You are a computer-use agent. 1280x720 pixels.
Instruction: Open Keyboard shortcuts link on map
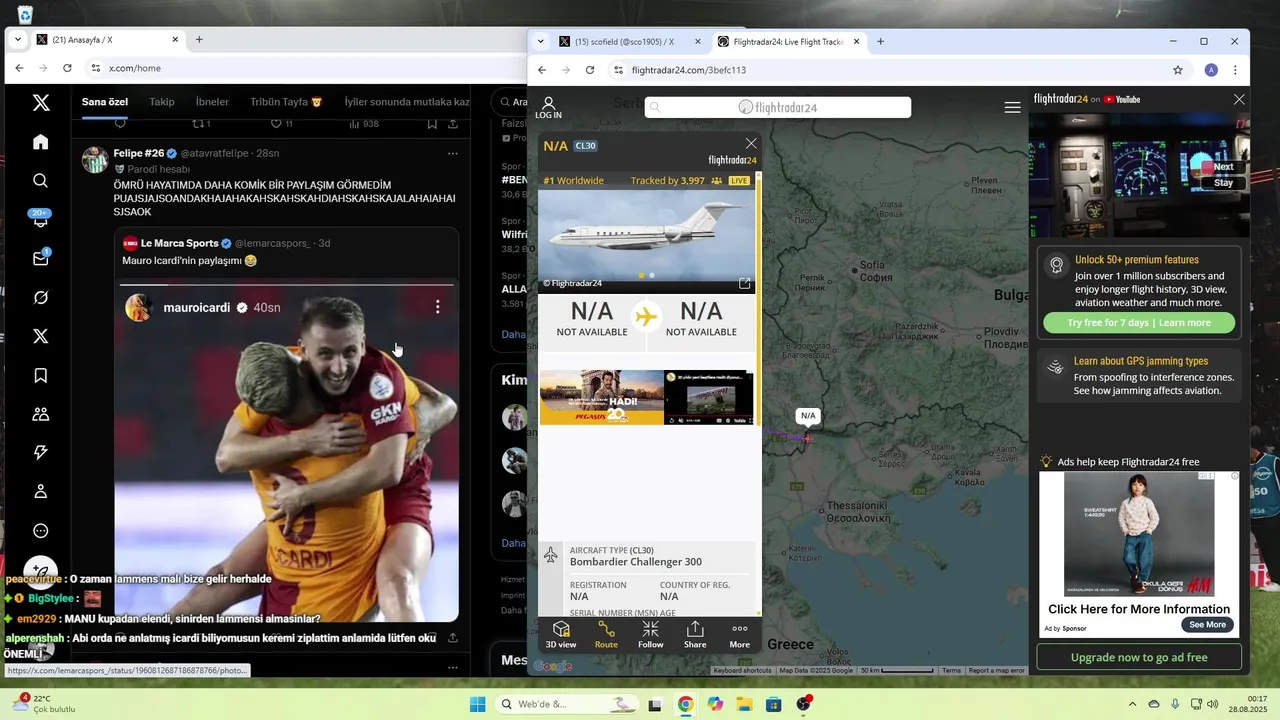742,670
